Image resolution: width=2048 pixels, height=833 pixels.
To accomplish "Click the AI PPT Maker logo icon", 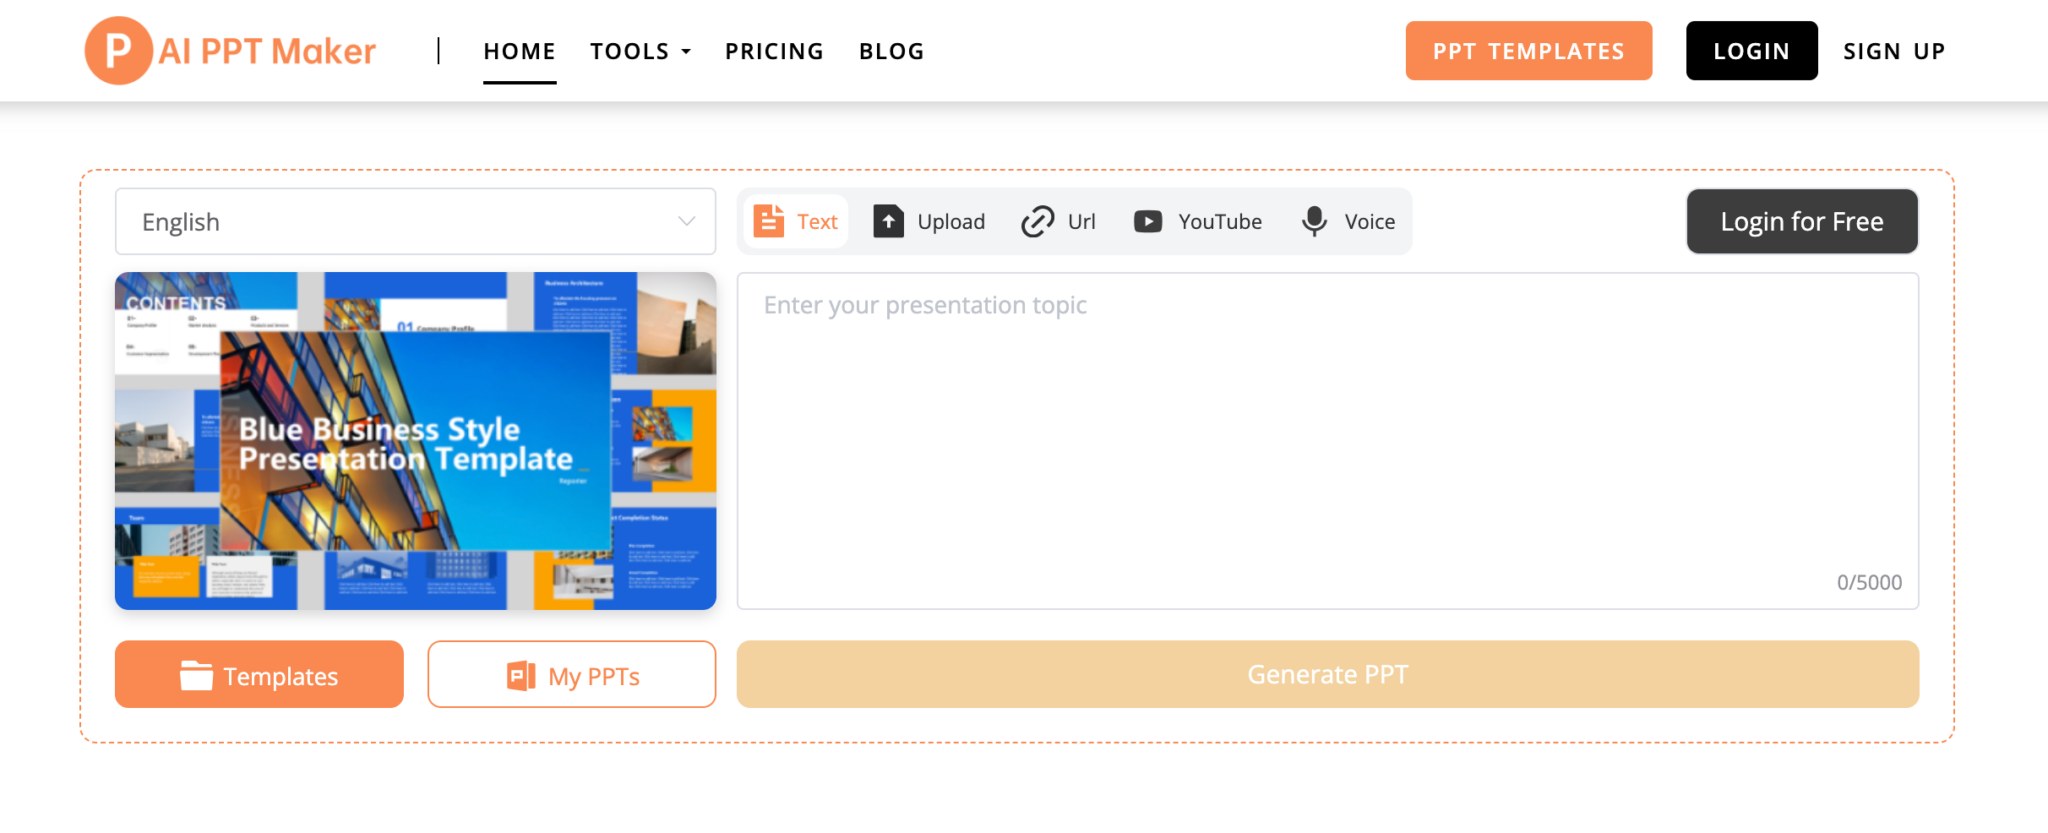I will pos(117,50).
